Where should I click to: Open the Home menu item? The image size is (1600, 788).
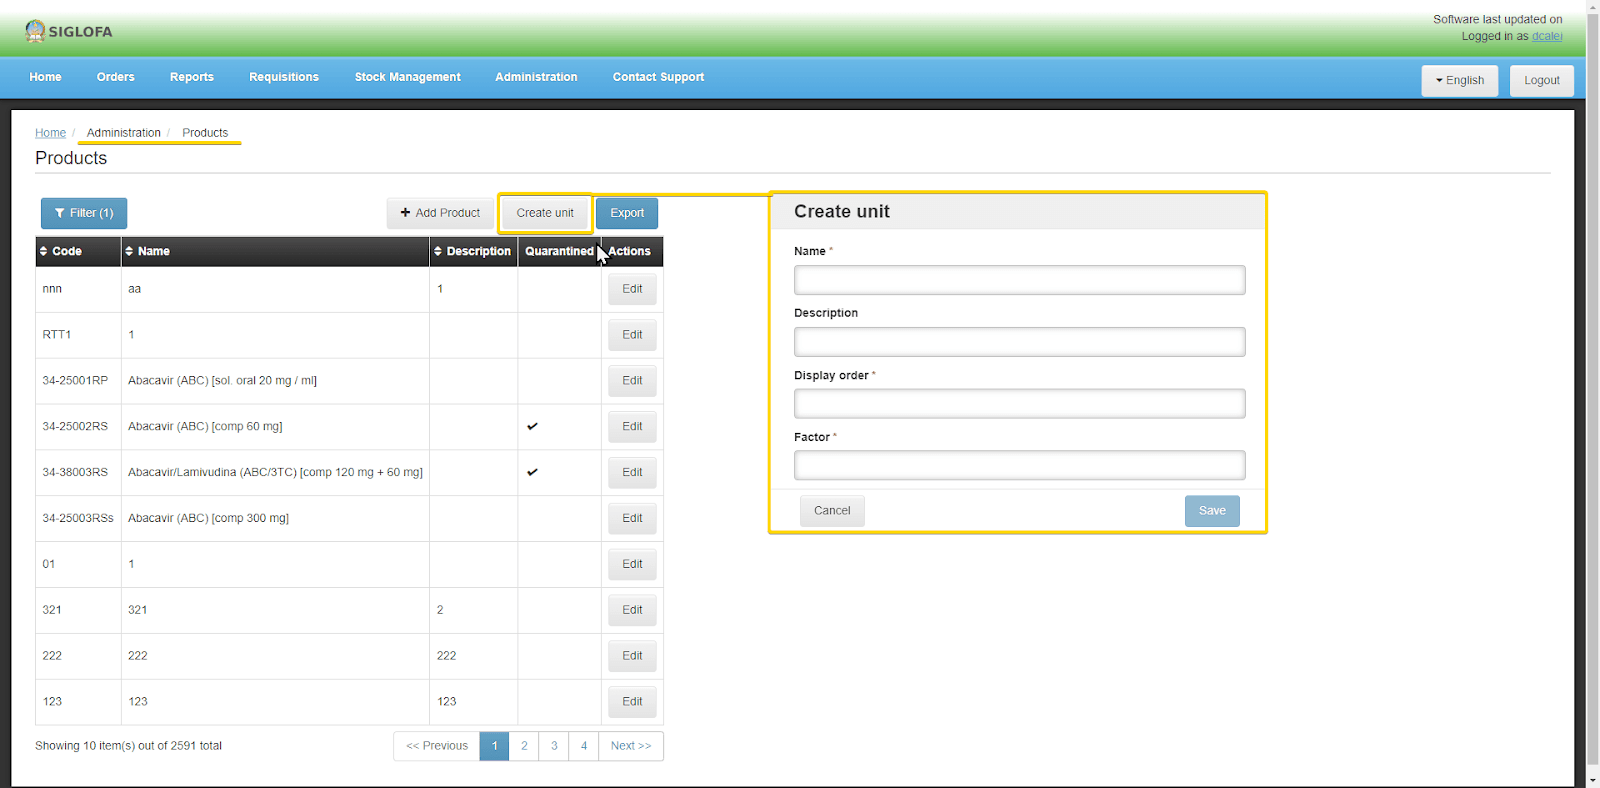pos(45,77)
